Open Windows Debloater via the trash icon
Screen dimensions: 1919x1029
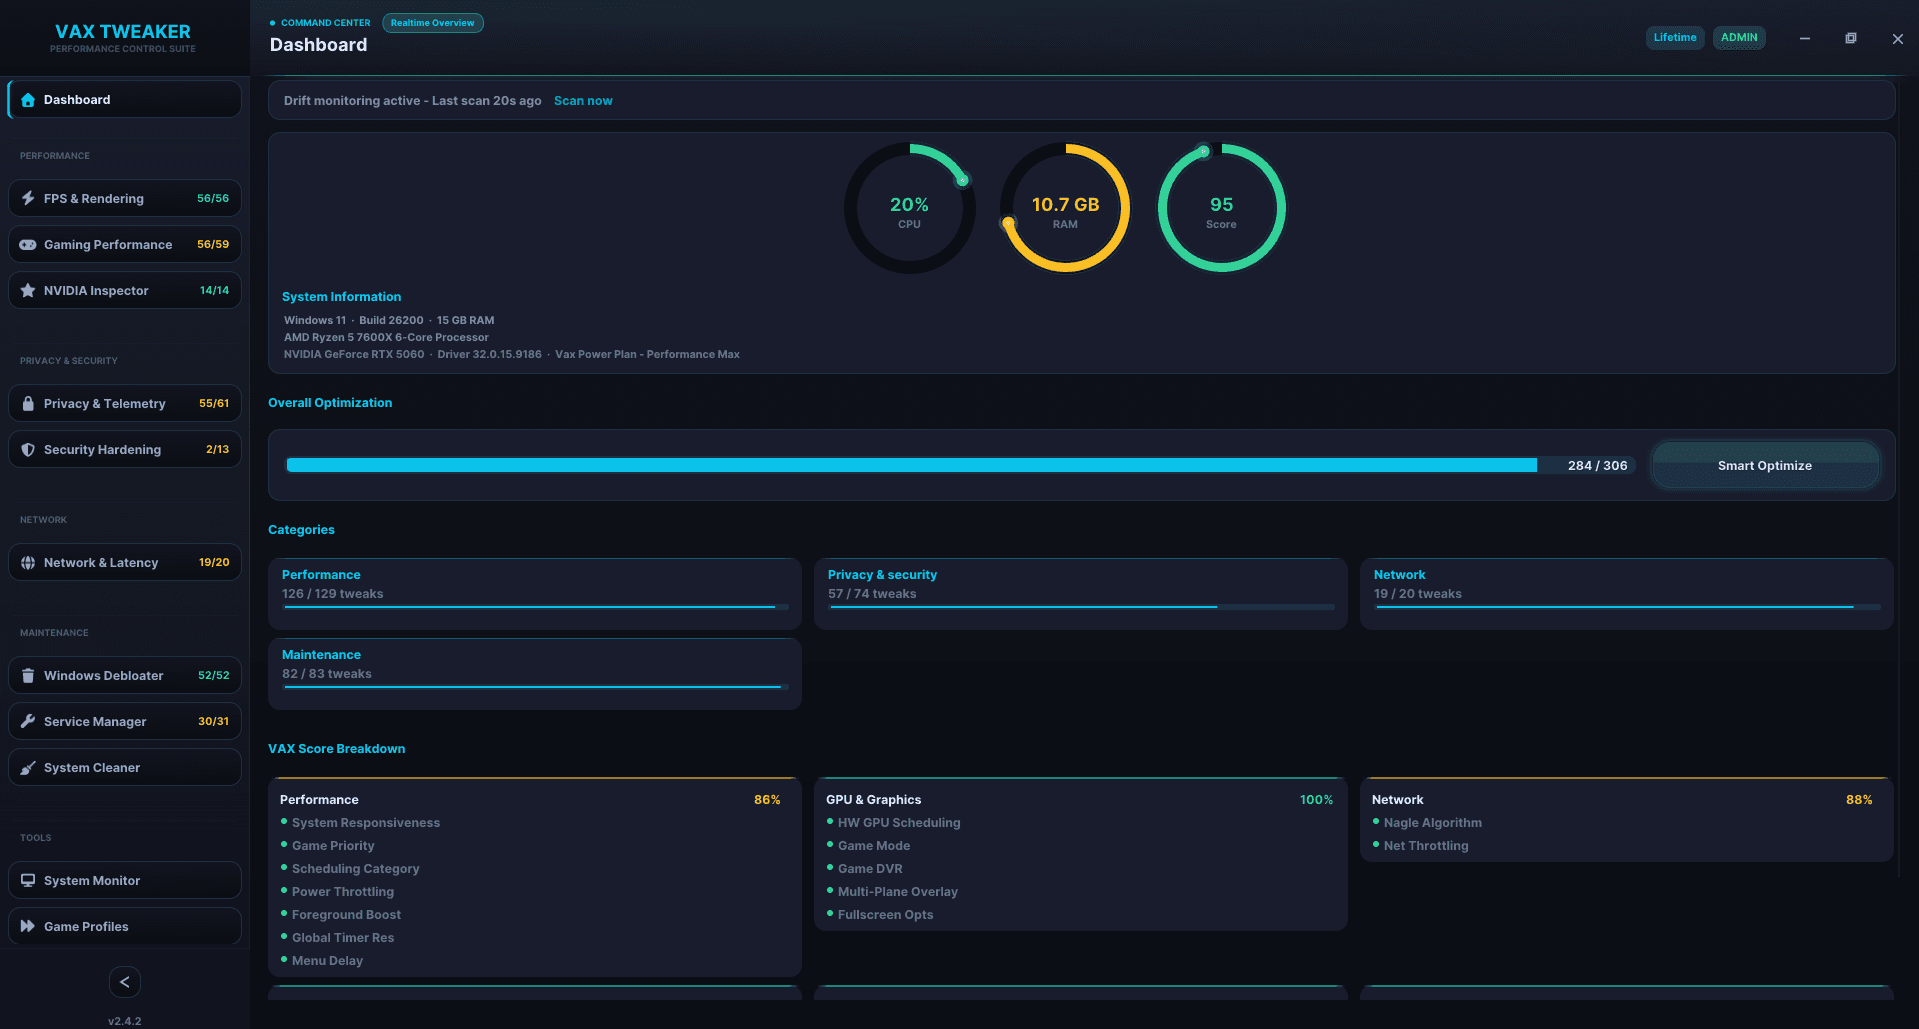coord(27,675)
